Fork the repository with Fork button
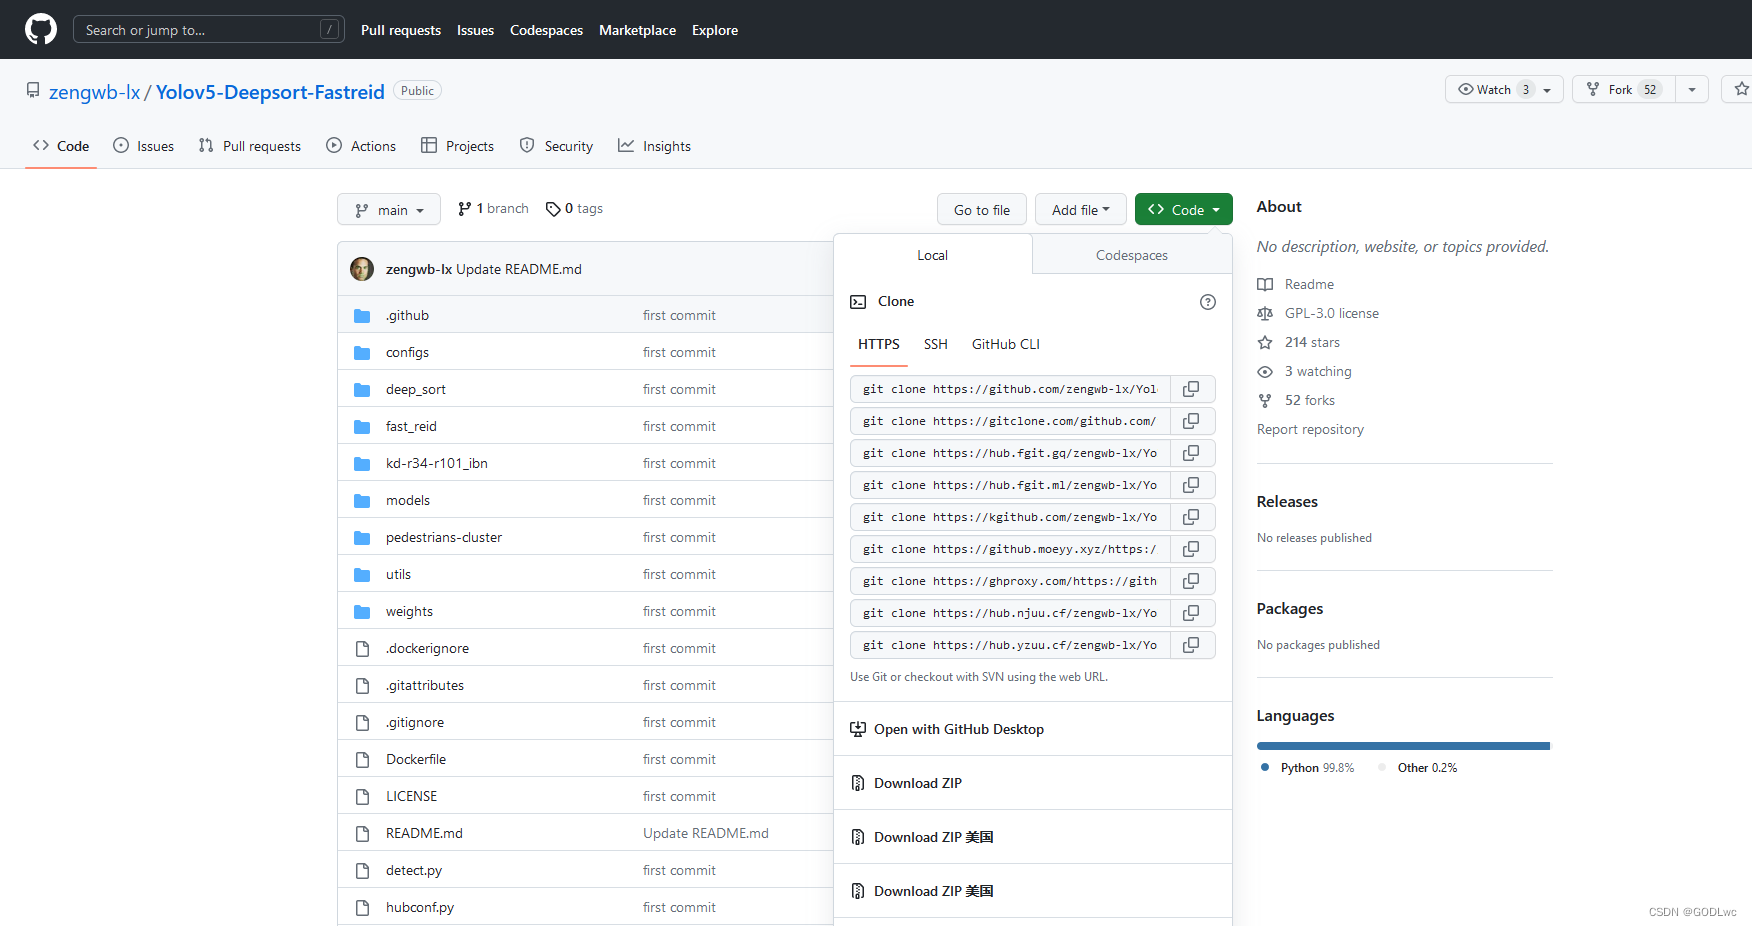Screen dimensions: 1752x926 [x=1624, y=89]
